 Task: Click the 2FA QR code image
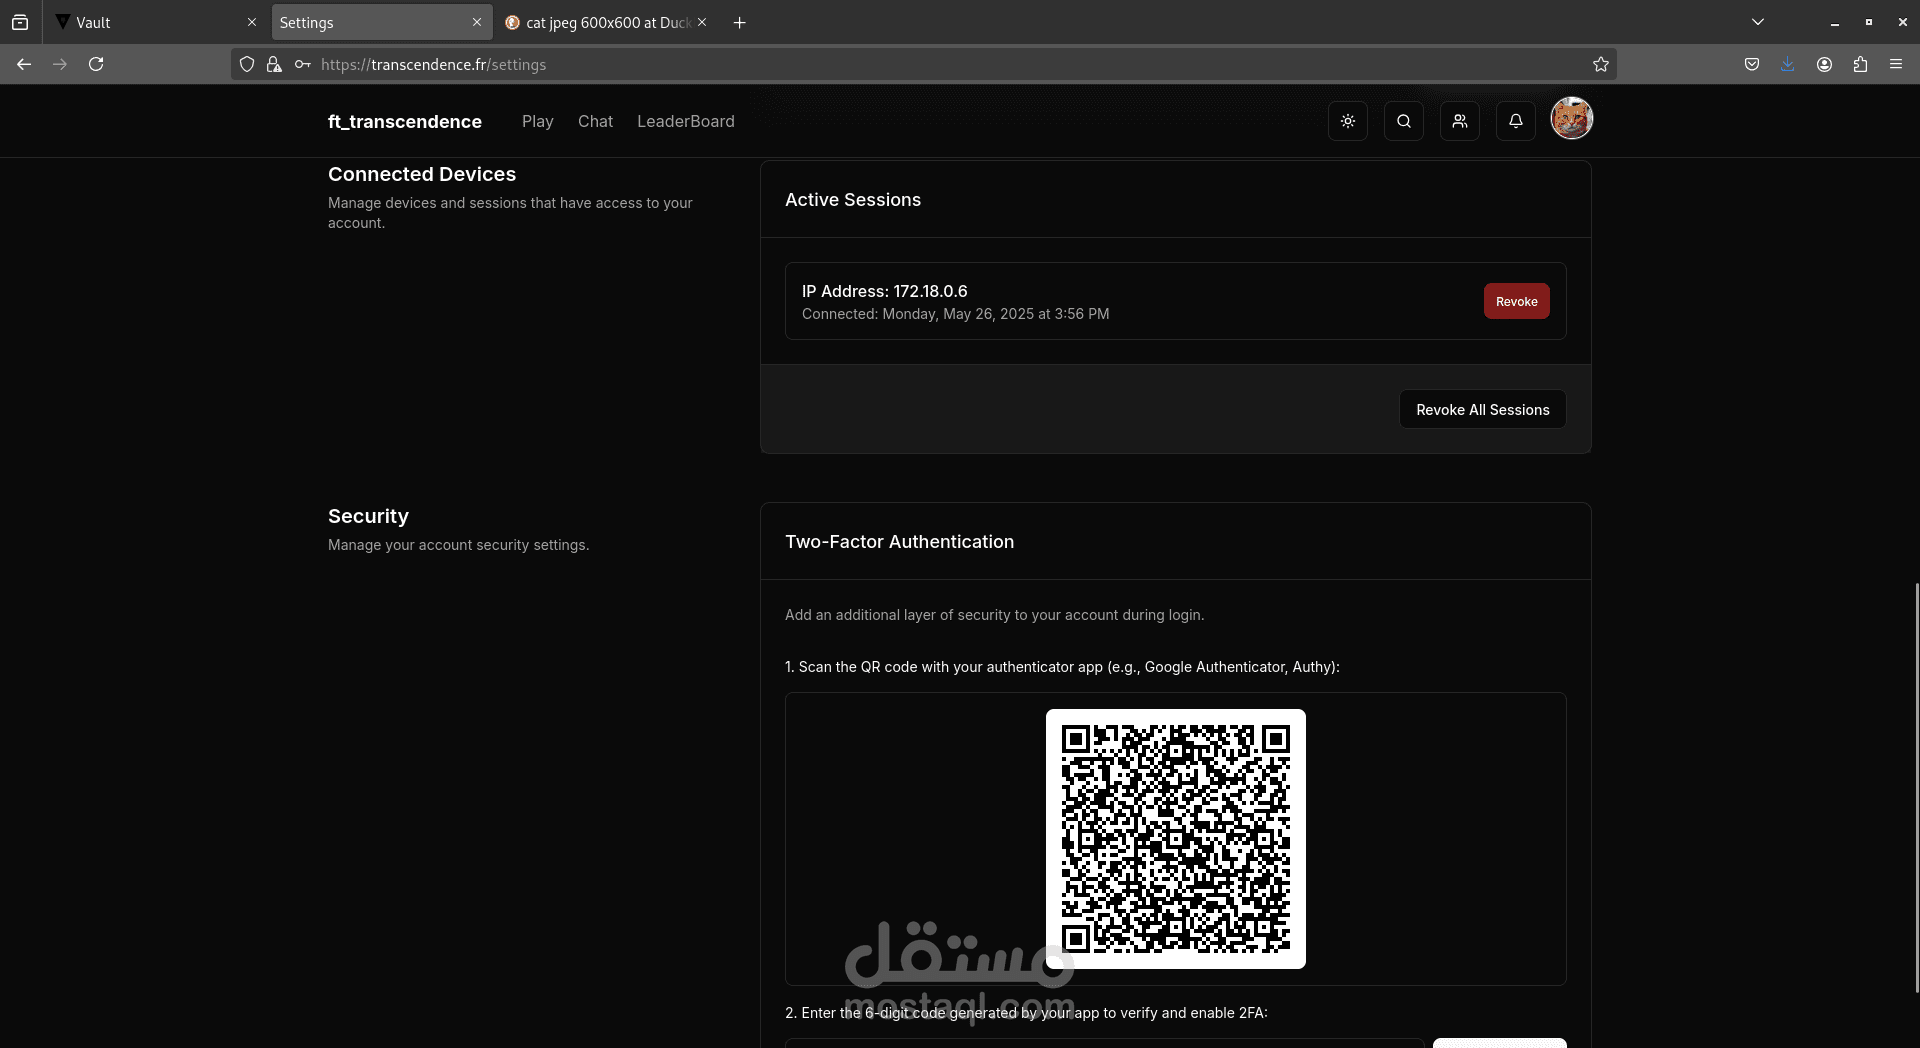tap(1176, 839)
